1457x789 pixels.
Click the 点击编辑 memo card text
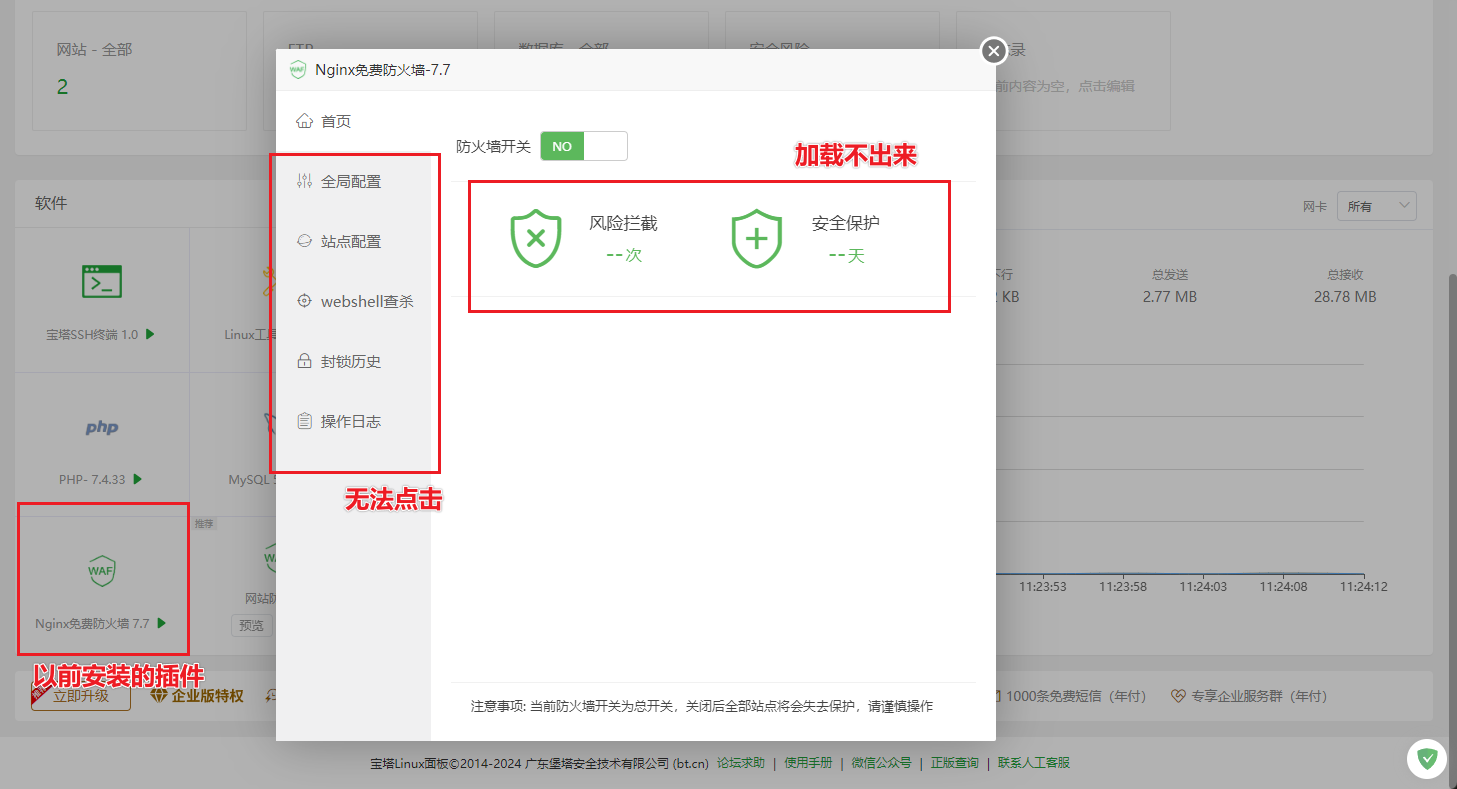[x=1107, y=86]
